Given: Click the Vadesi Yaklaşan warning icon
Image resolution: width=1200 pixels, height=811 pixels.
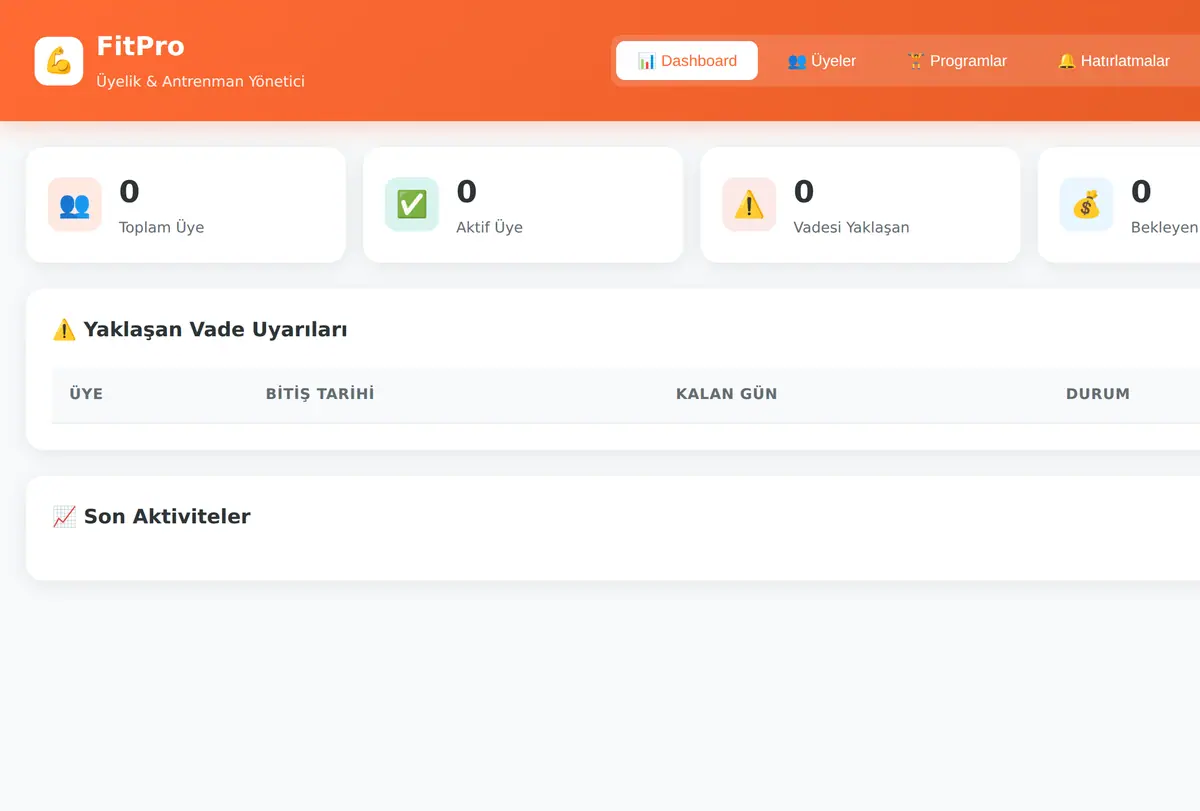Looking at the screenshot, I should pos(749,205).
